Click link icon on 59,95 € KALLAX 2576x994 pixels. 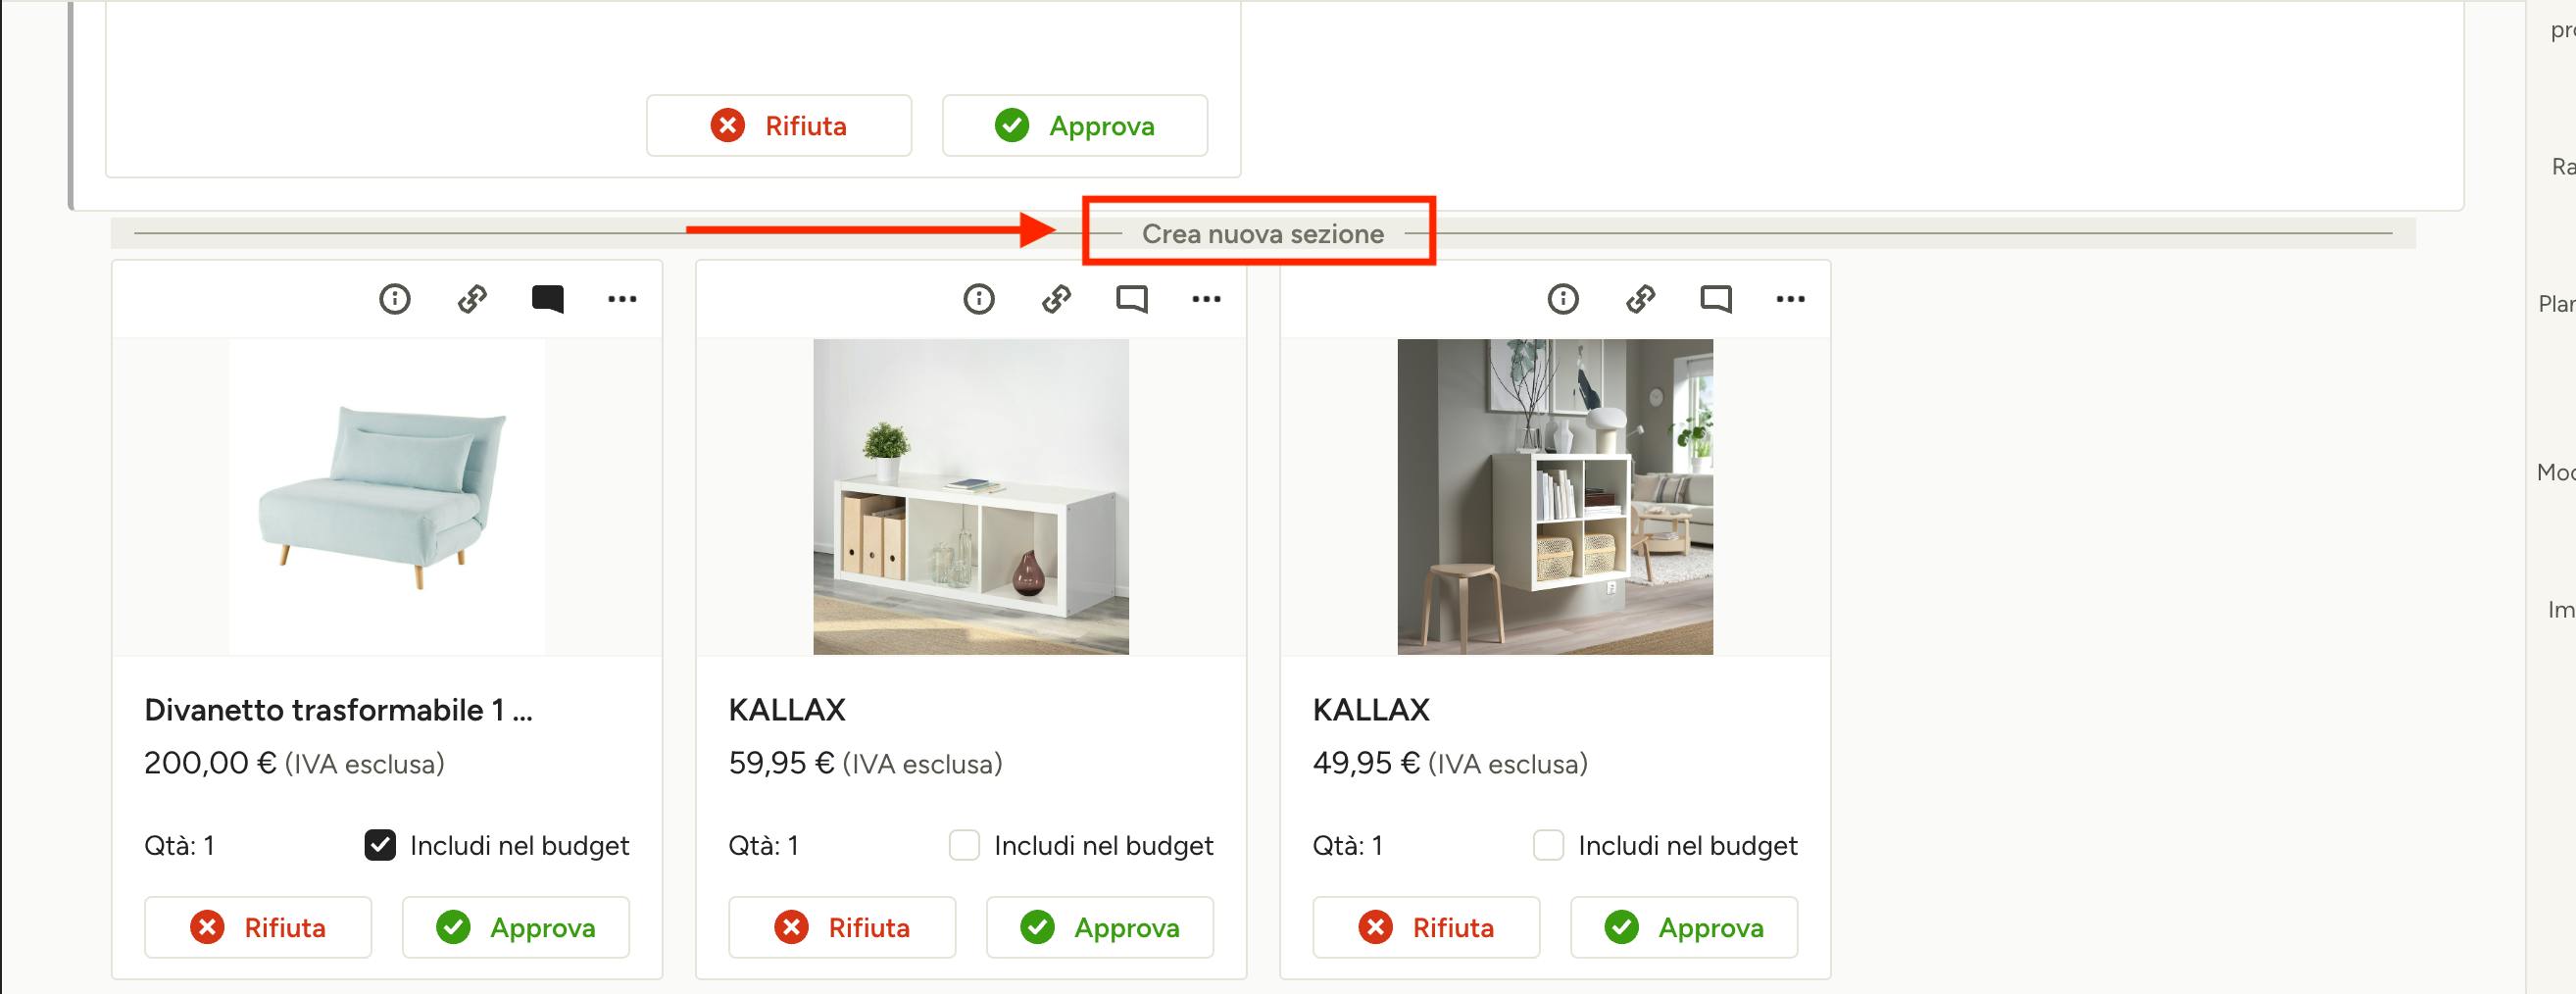(x=1056, y=299)
